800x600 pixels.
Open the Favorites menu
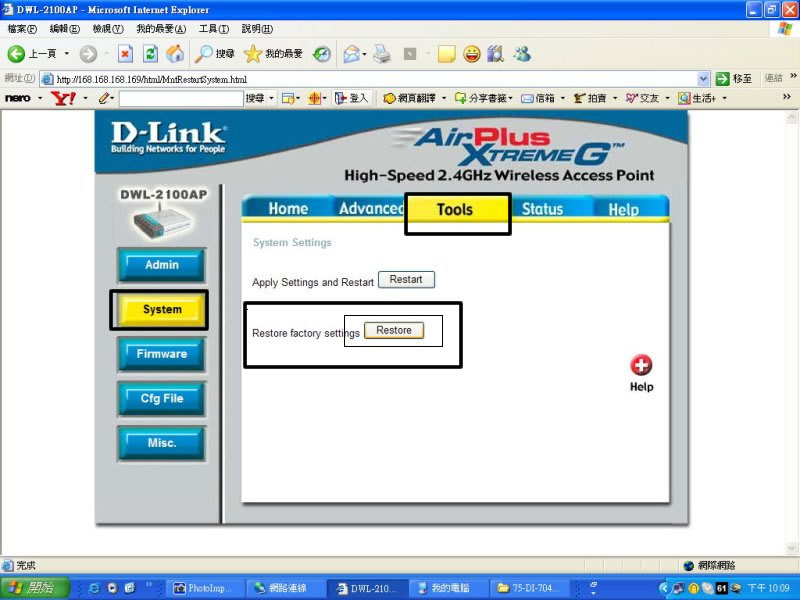(161, 29)
